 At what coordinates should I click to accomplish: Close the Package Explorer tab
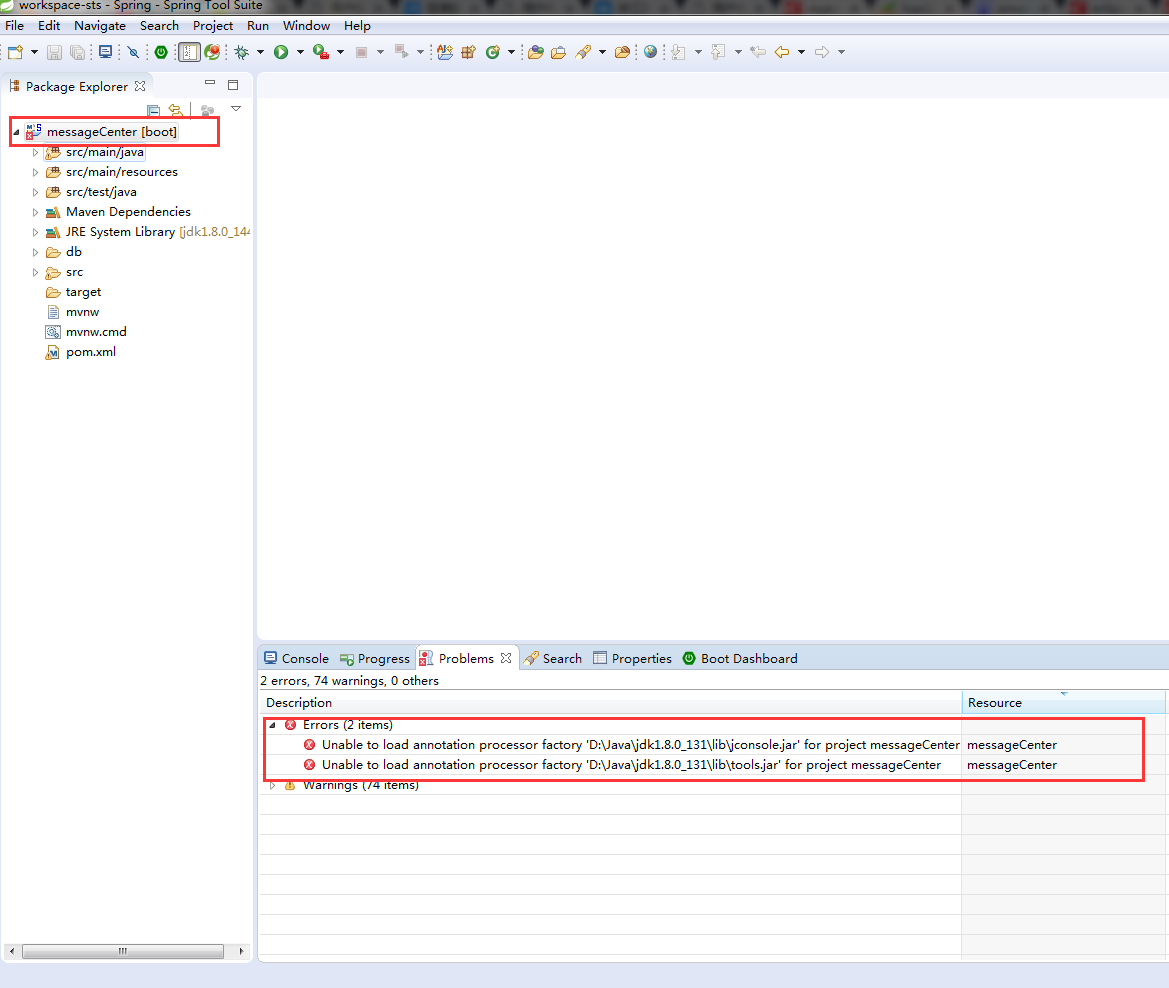coord(140,86)
